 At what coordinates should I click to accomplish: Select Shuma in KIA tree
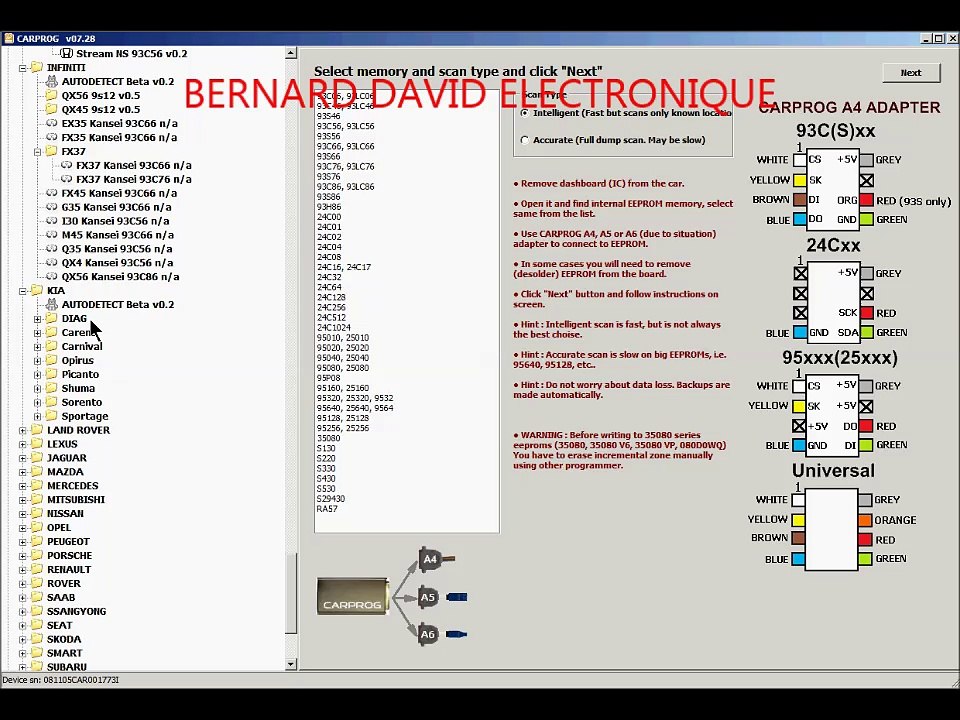click(78, 388)
